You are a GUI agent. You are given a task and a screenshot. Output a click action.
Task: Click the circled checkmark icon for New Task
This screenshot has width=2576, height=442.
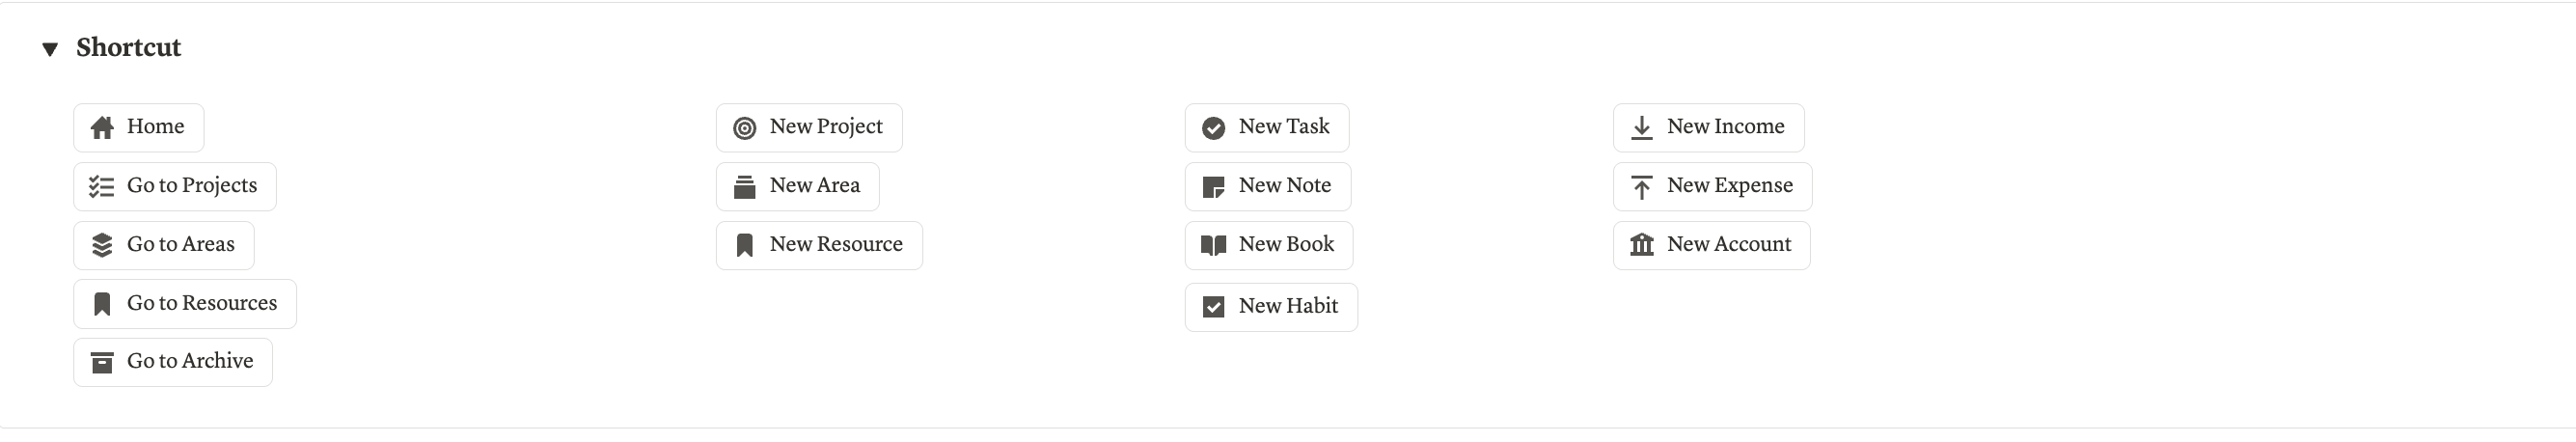(x=1213, y=128)
